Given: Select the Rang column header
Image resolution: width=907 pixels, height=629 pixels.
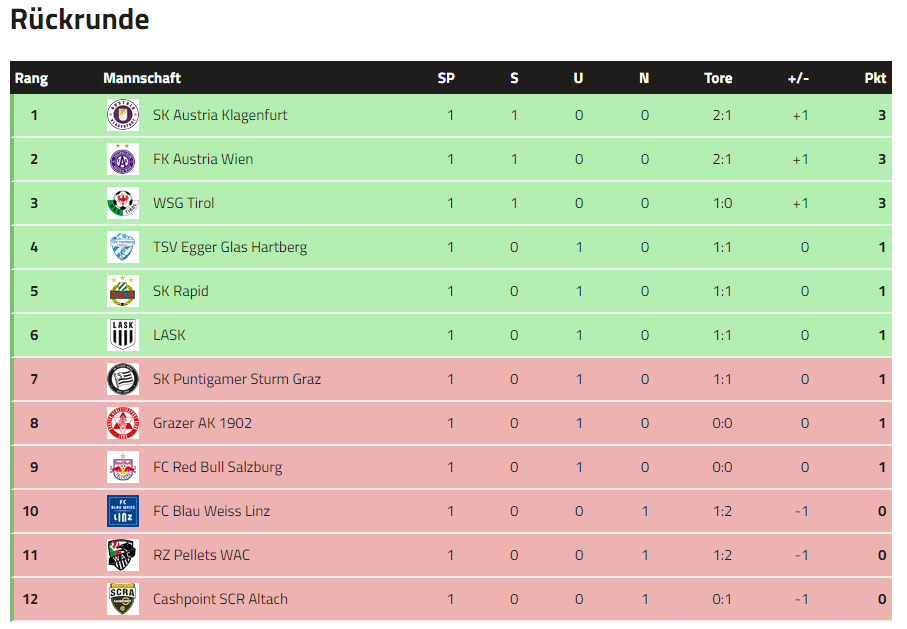Looking at the screenshot, I should 31,78.
